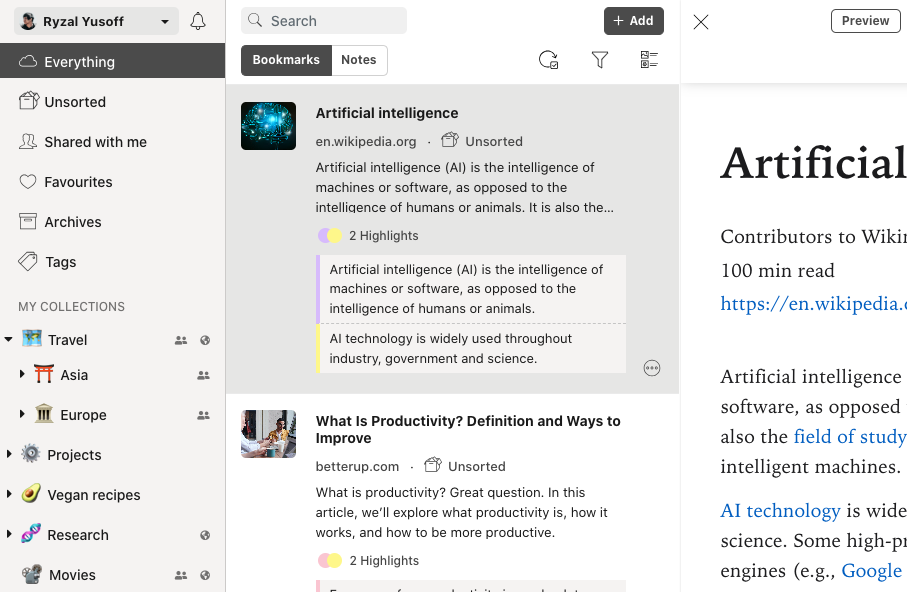Screen dimensions: 907x592
Task: Click the Add button
Action: click(x=633, y=20)
